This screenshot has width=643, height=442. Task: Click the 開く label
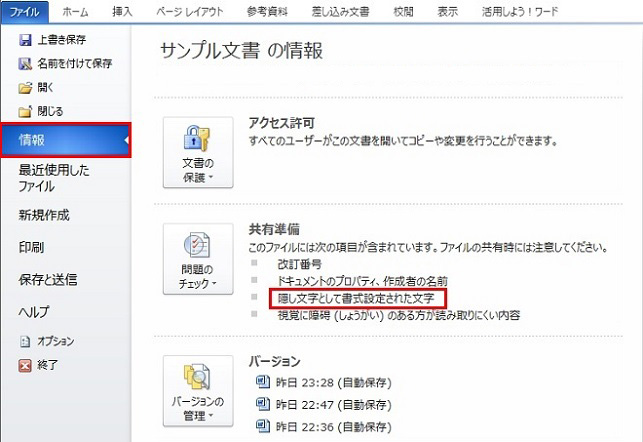(45, 88)
